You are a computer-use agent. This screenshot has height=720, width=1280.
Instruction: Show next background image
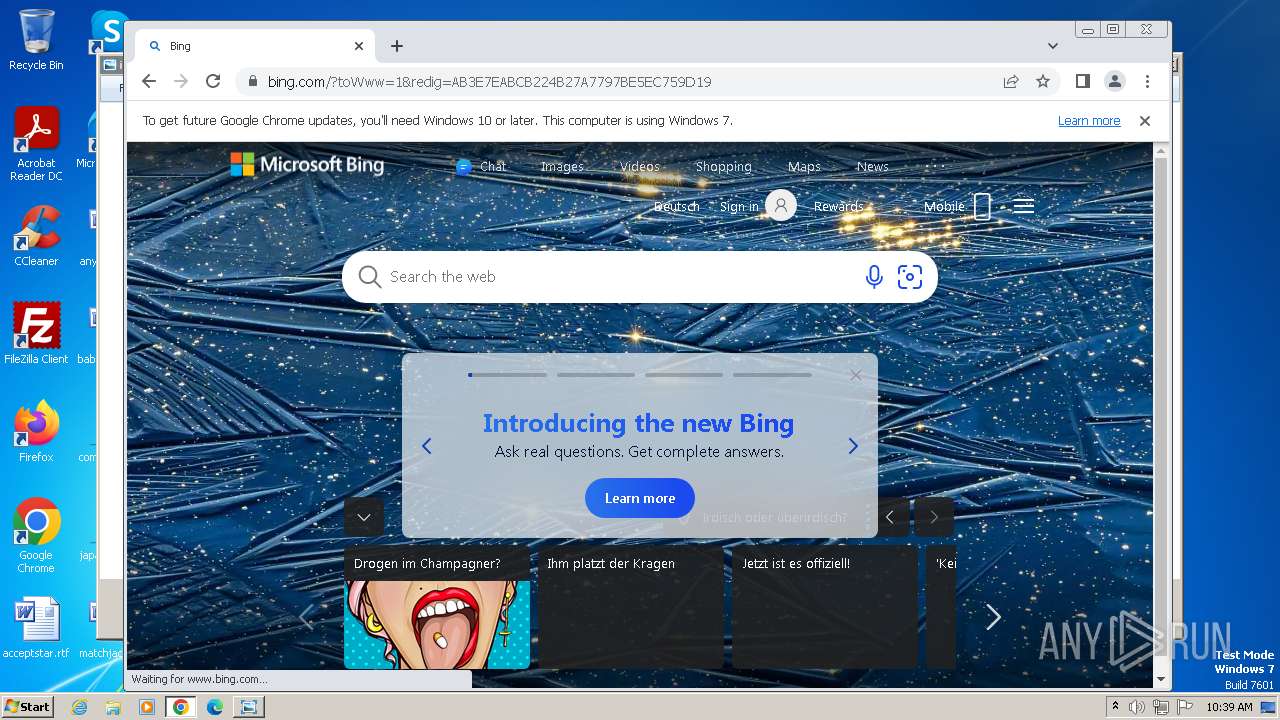coord(934,517)
